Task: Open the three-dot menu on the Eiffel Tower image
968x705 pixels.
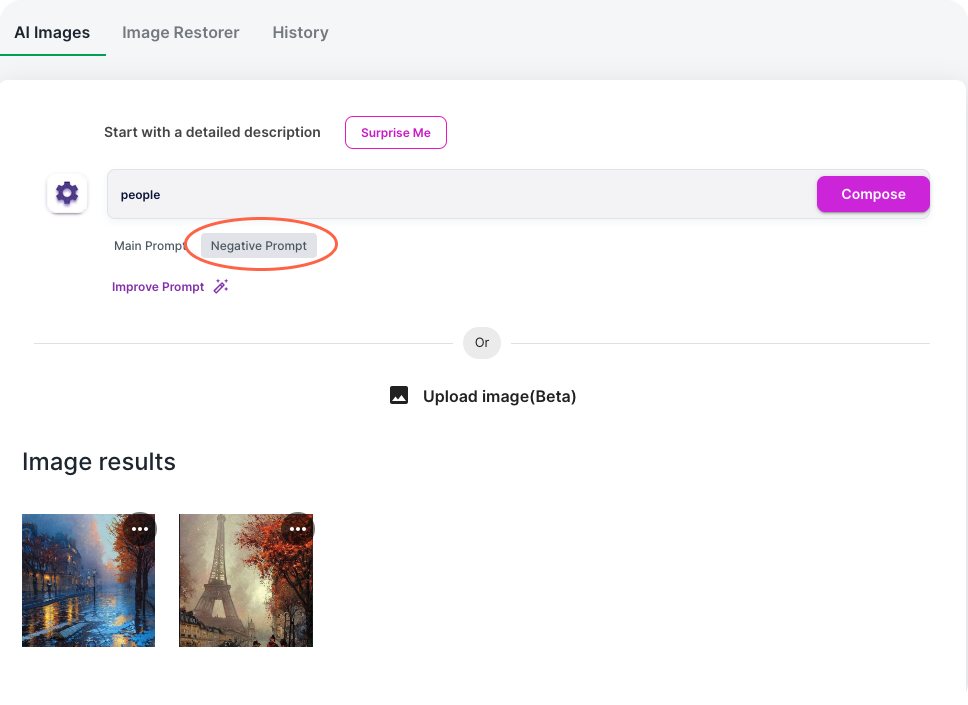Action: click(x=298, y=528)
